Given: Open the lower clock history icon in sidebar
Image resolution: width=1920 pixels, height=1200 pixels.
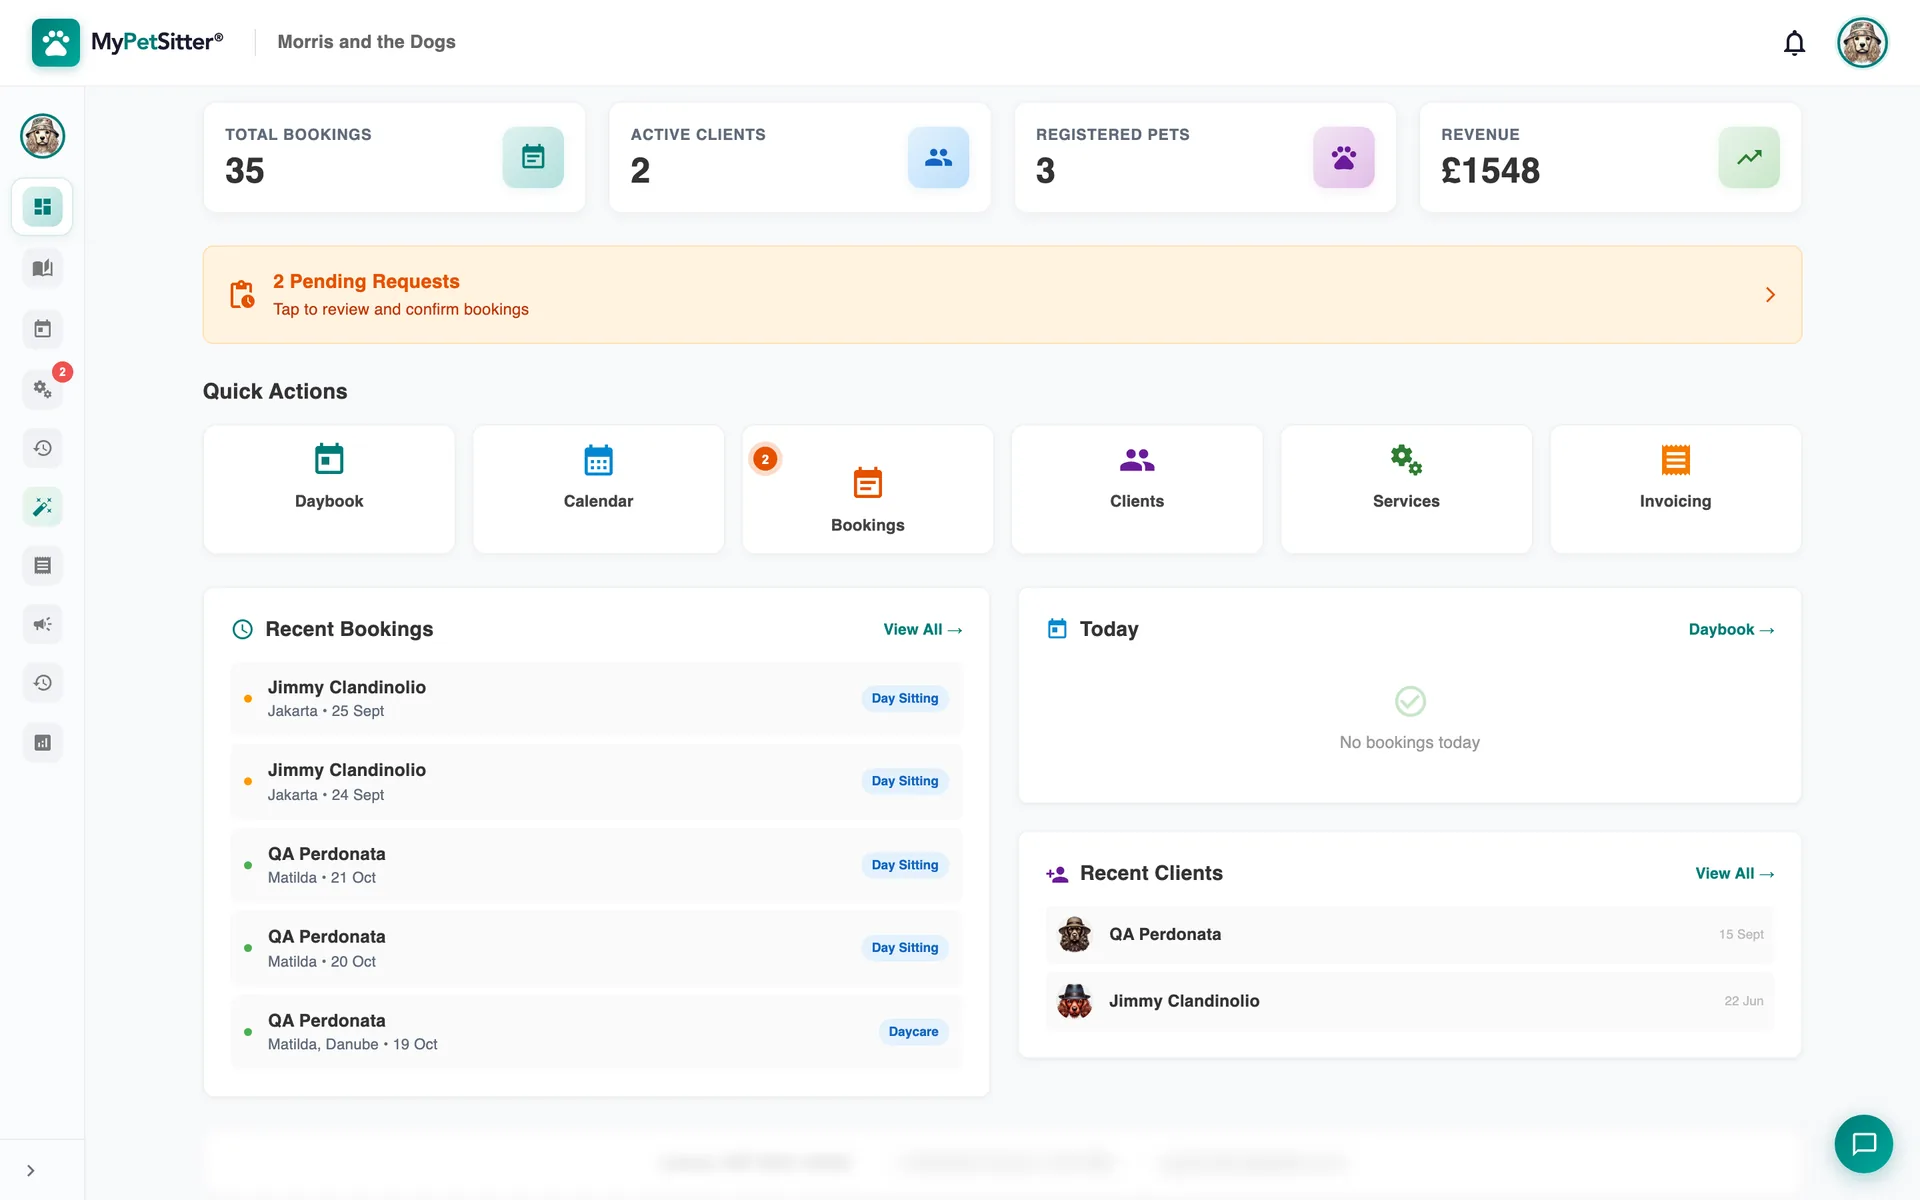Looking at the screenshot, I should (x=42, y=683).
